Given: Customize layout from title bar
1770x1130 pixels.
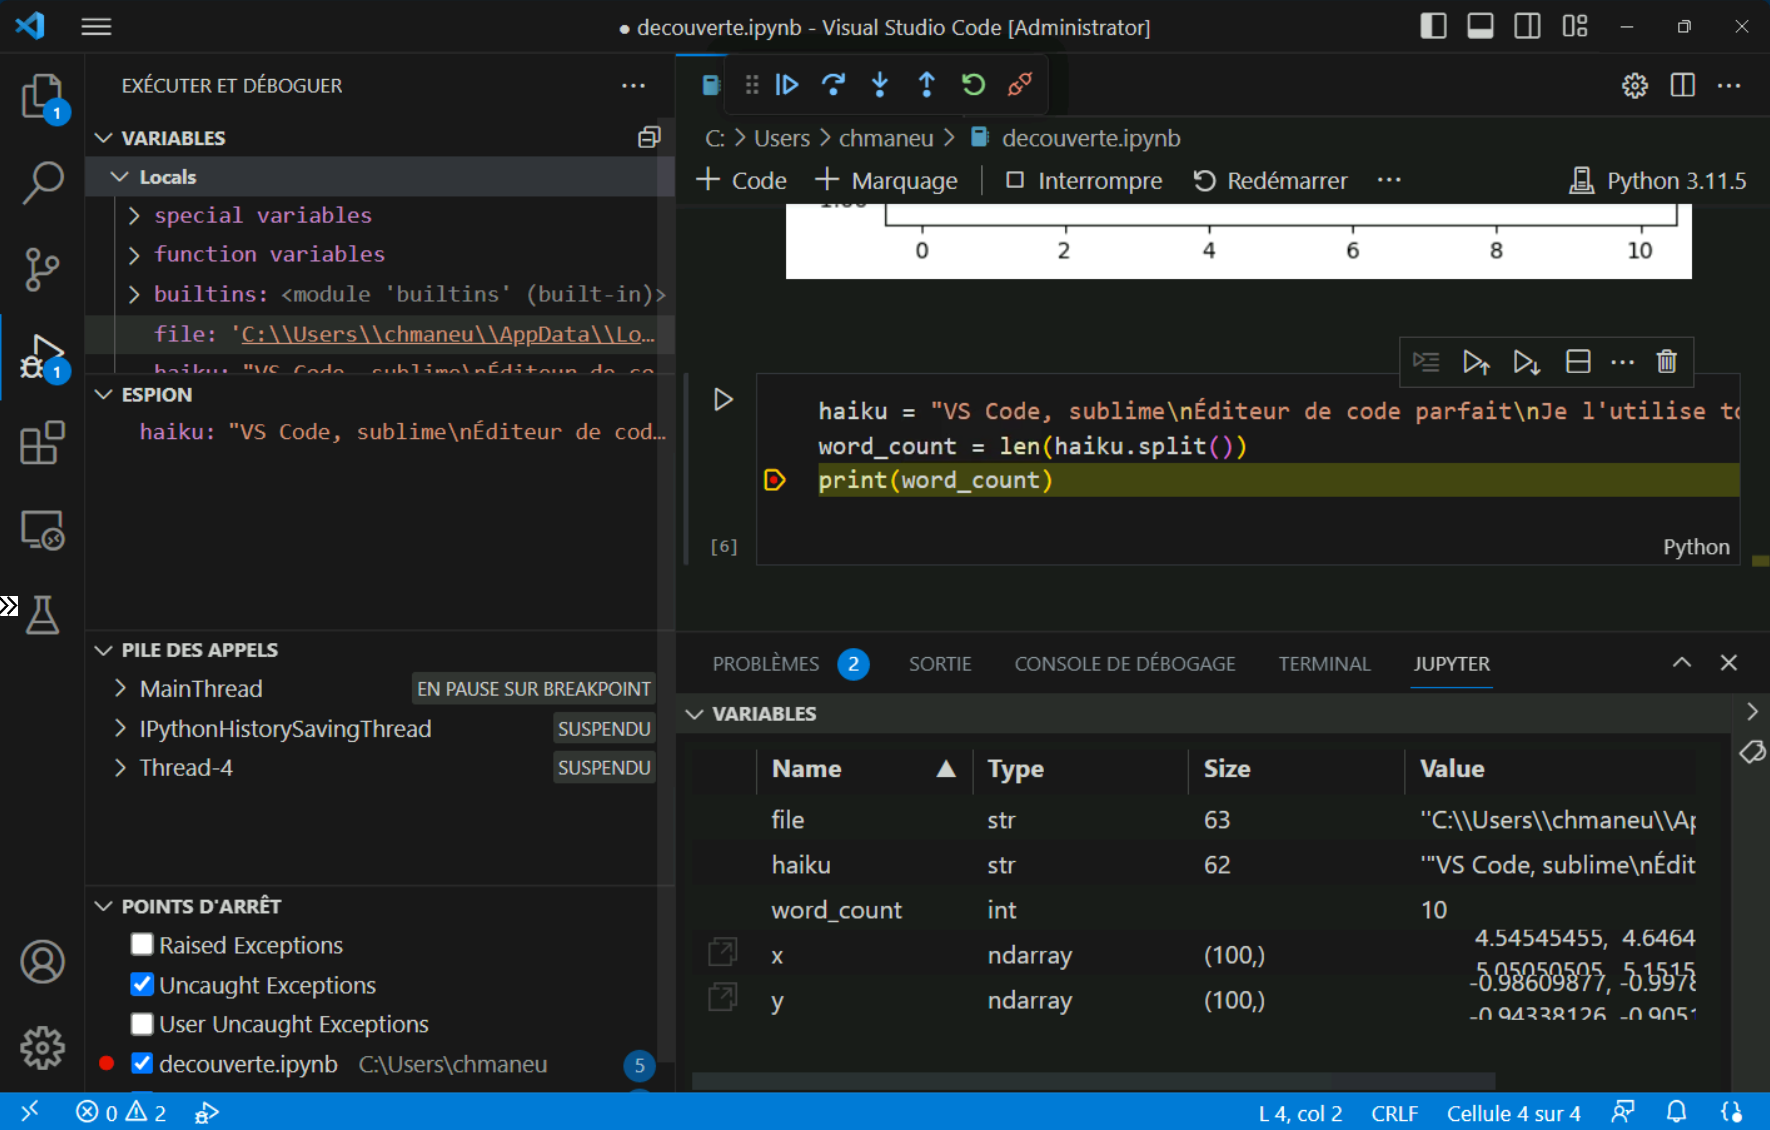Looking at the screenshot, I should coord(1575,27).
